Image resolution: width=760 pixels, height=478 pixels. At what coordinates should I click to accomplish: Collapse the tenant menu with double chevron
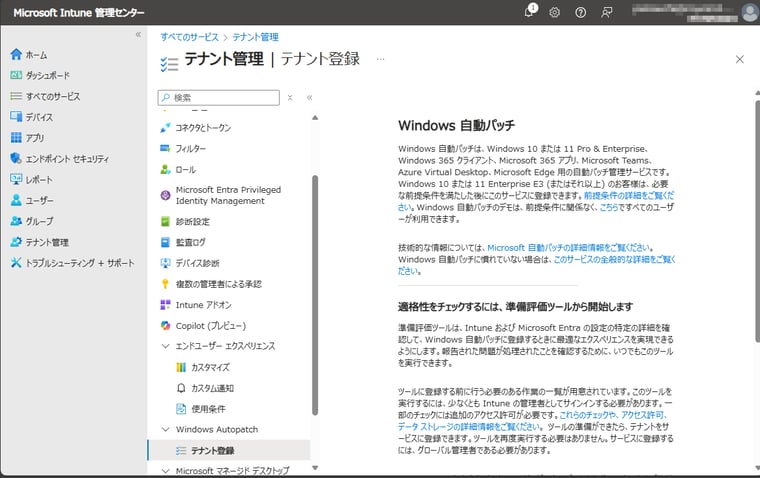(x=309, y=97)
